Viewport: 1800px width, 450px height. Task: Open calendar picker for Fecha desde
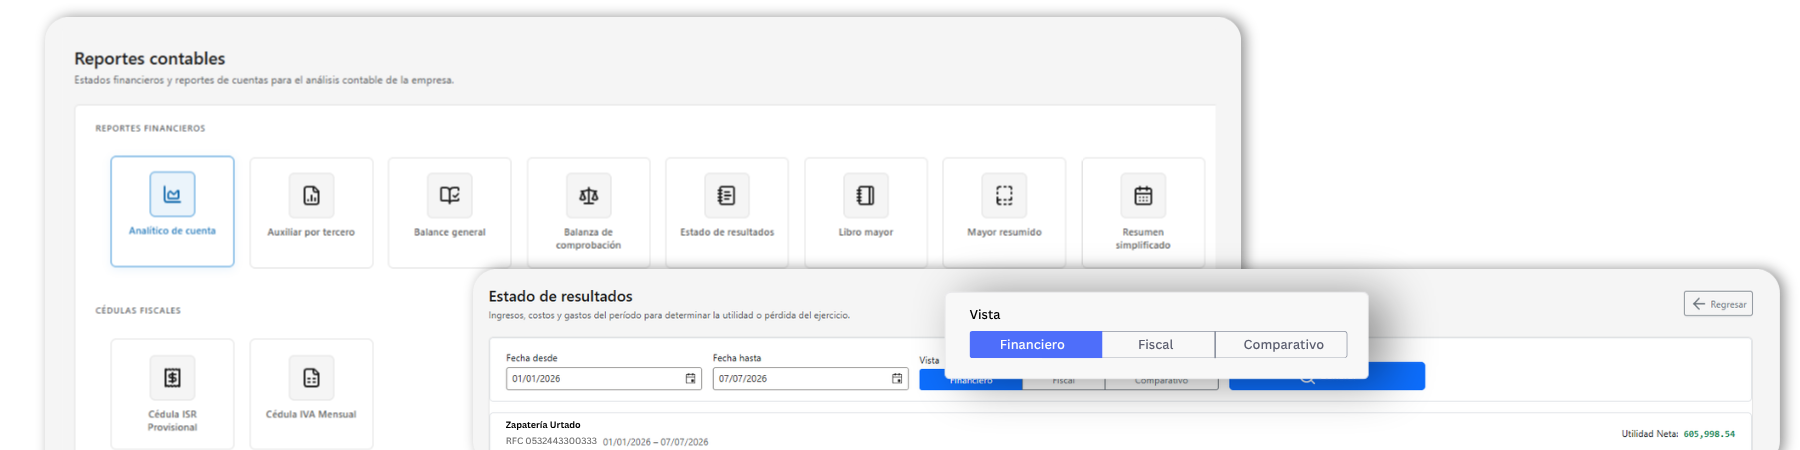pyautogui.click(x=690, y=379)
